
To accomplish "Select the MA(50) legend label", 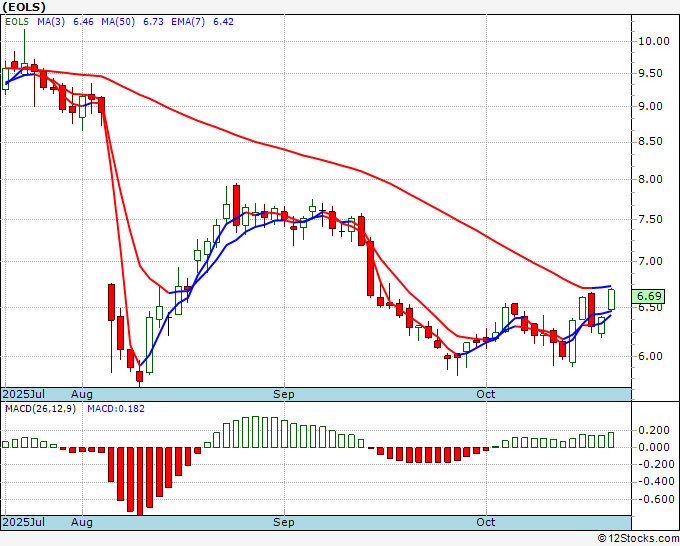I will 118,22.
